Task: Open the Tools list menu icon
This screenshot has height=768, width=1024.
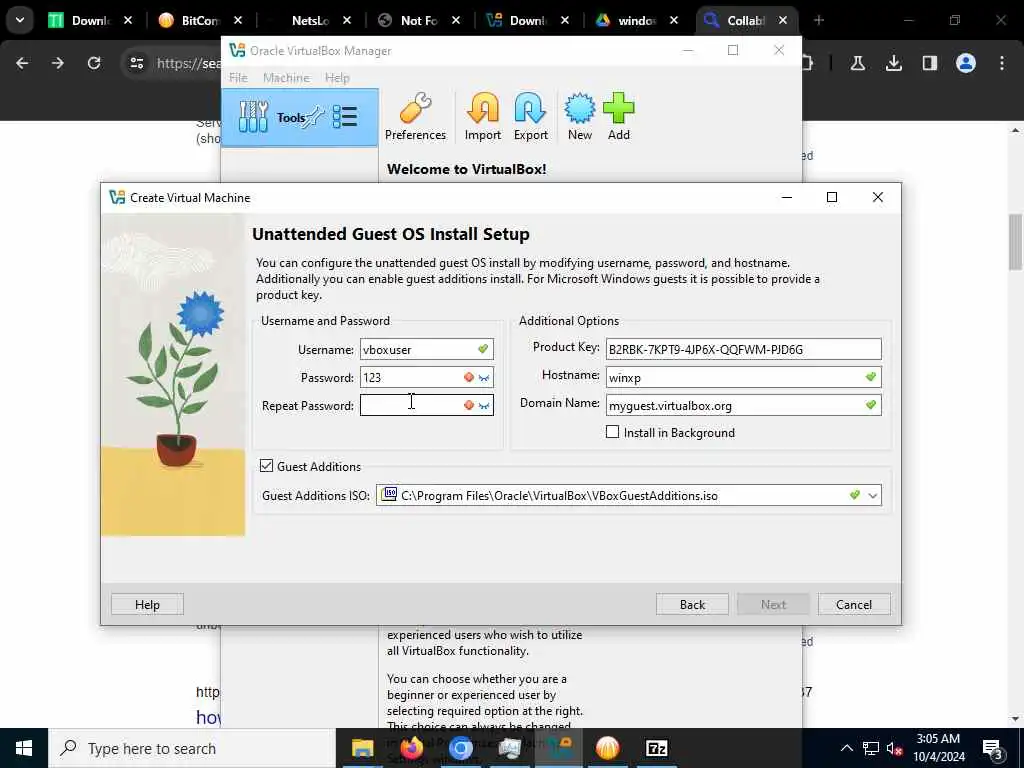Action: (x=344, y=117)
